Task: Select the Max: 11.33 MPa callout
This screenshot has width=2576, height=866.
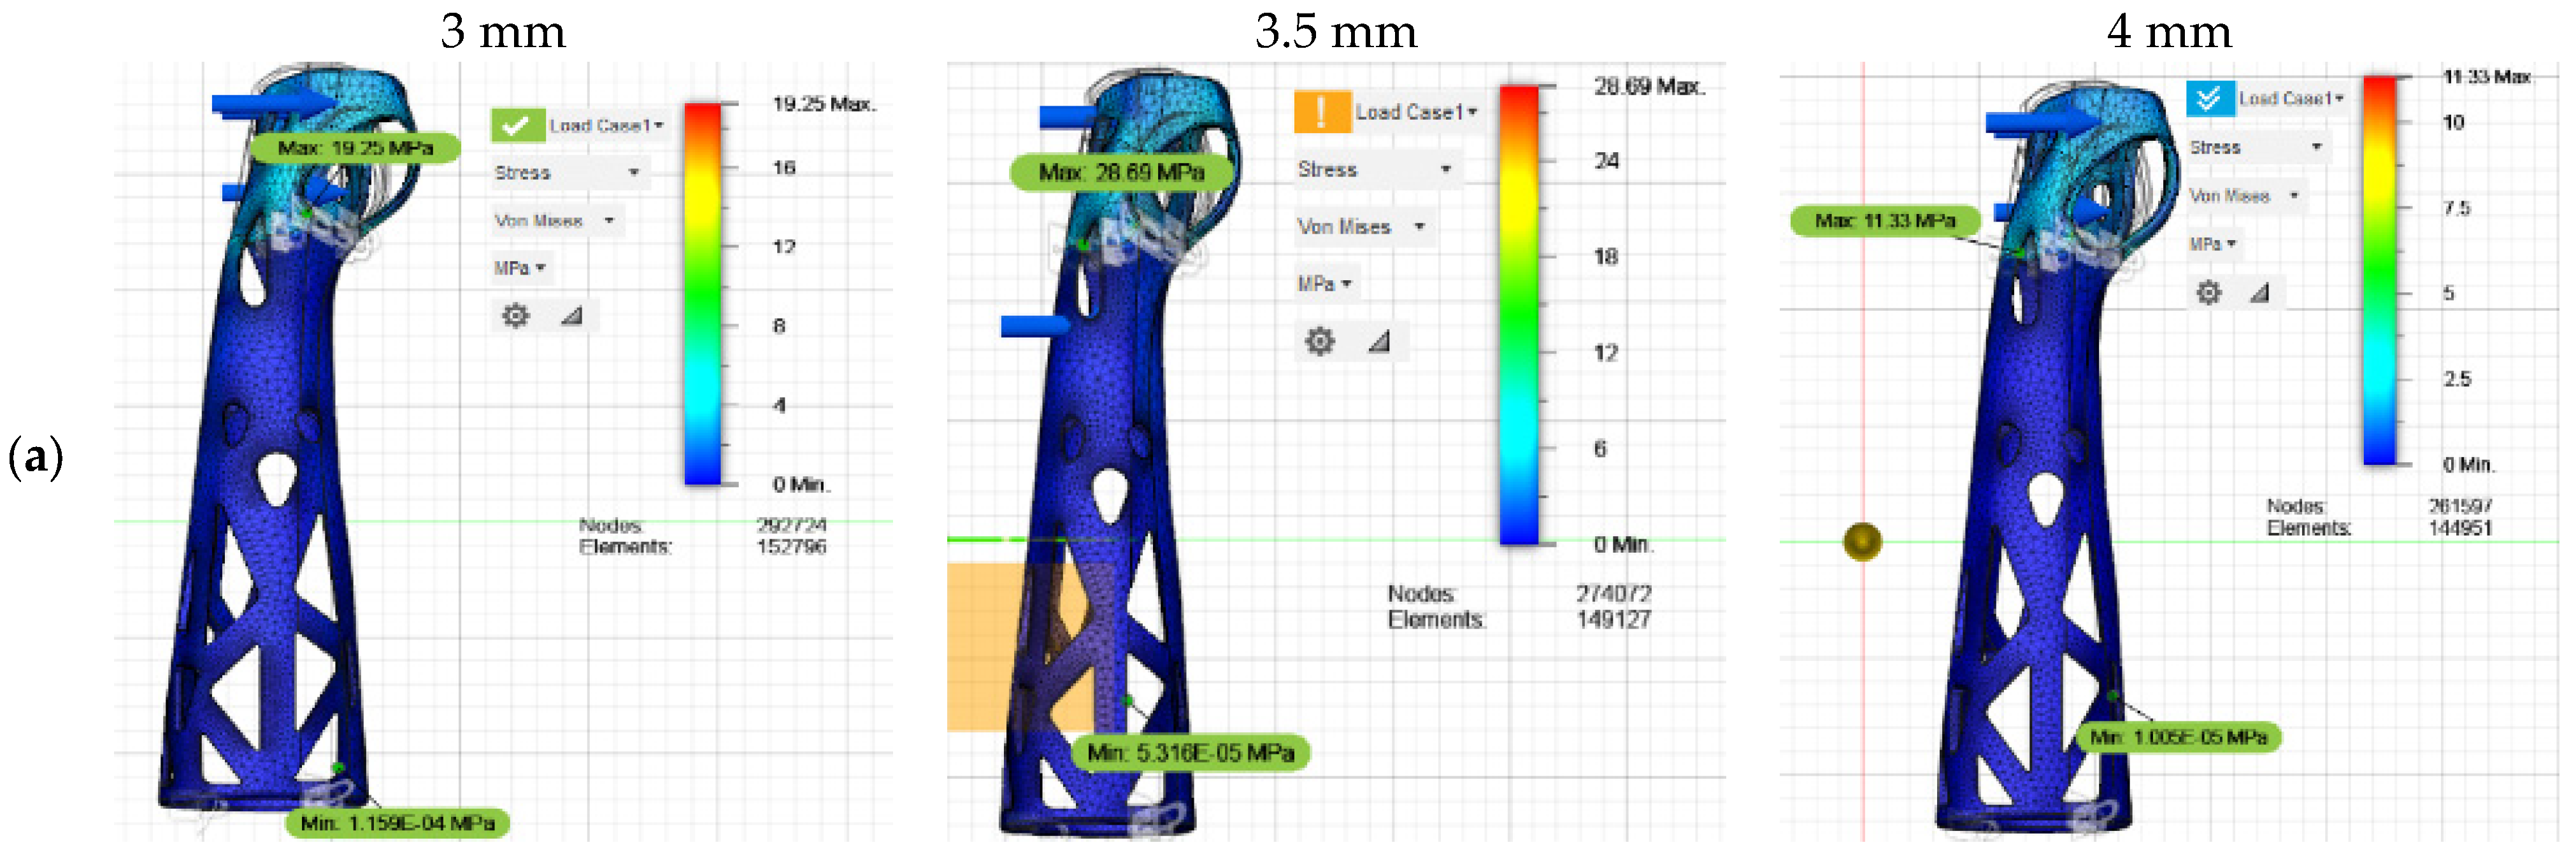Action: coord(1885,220)
